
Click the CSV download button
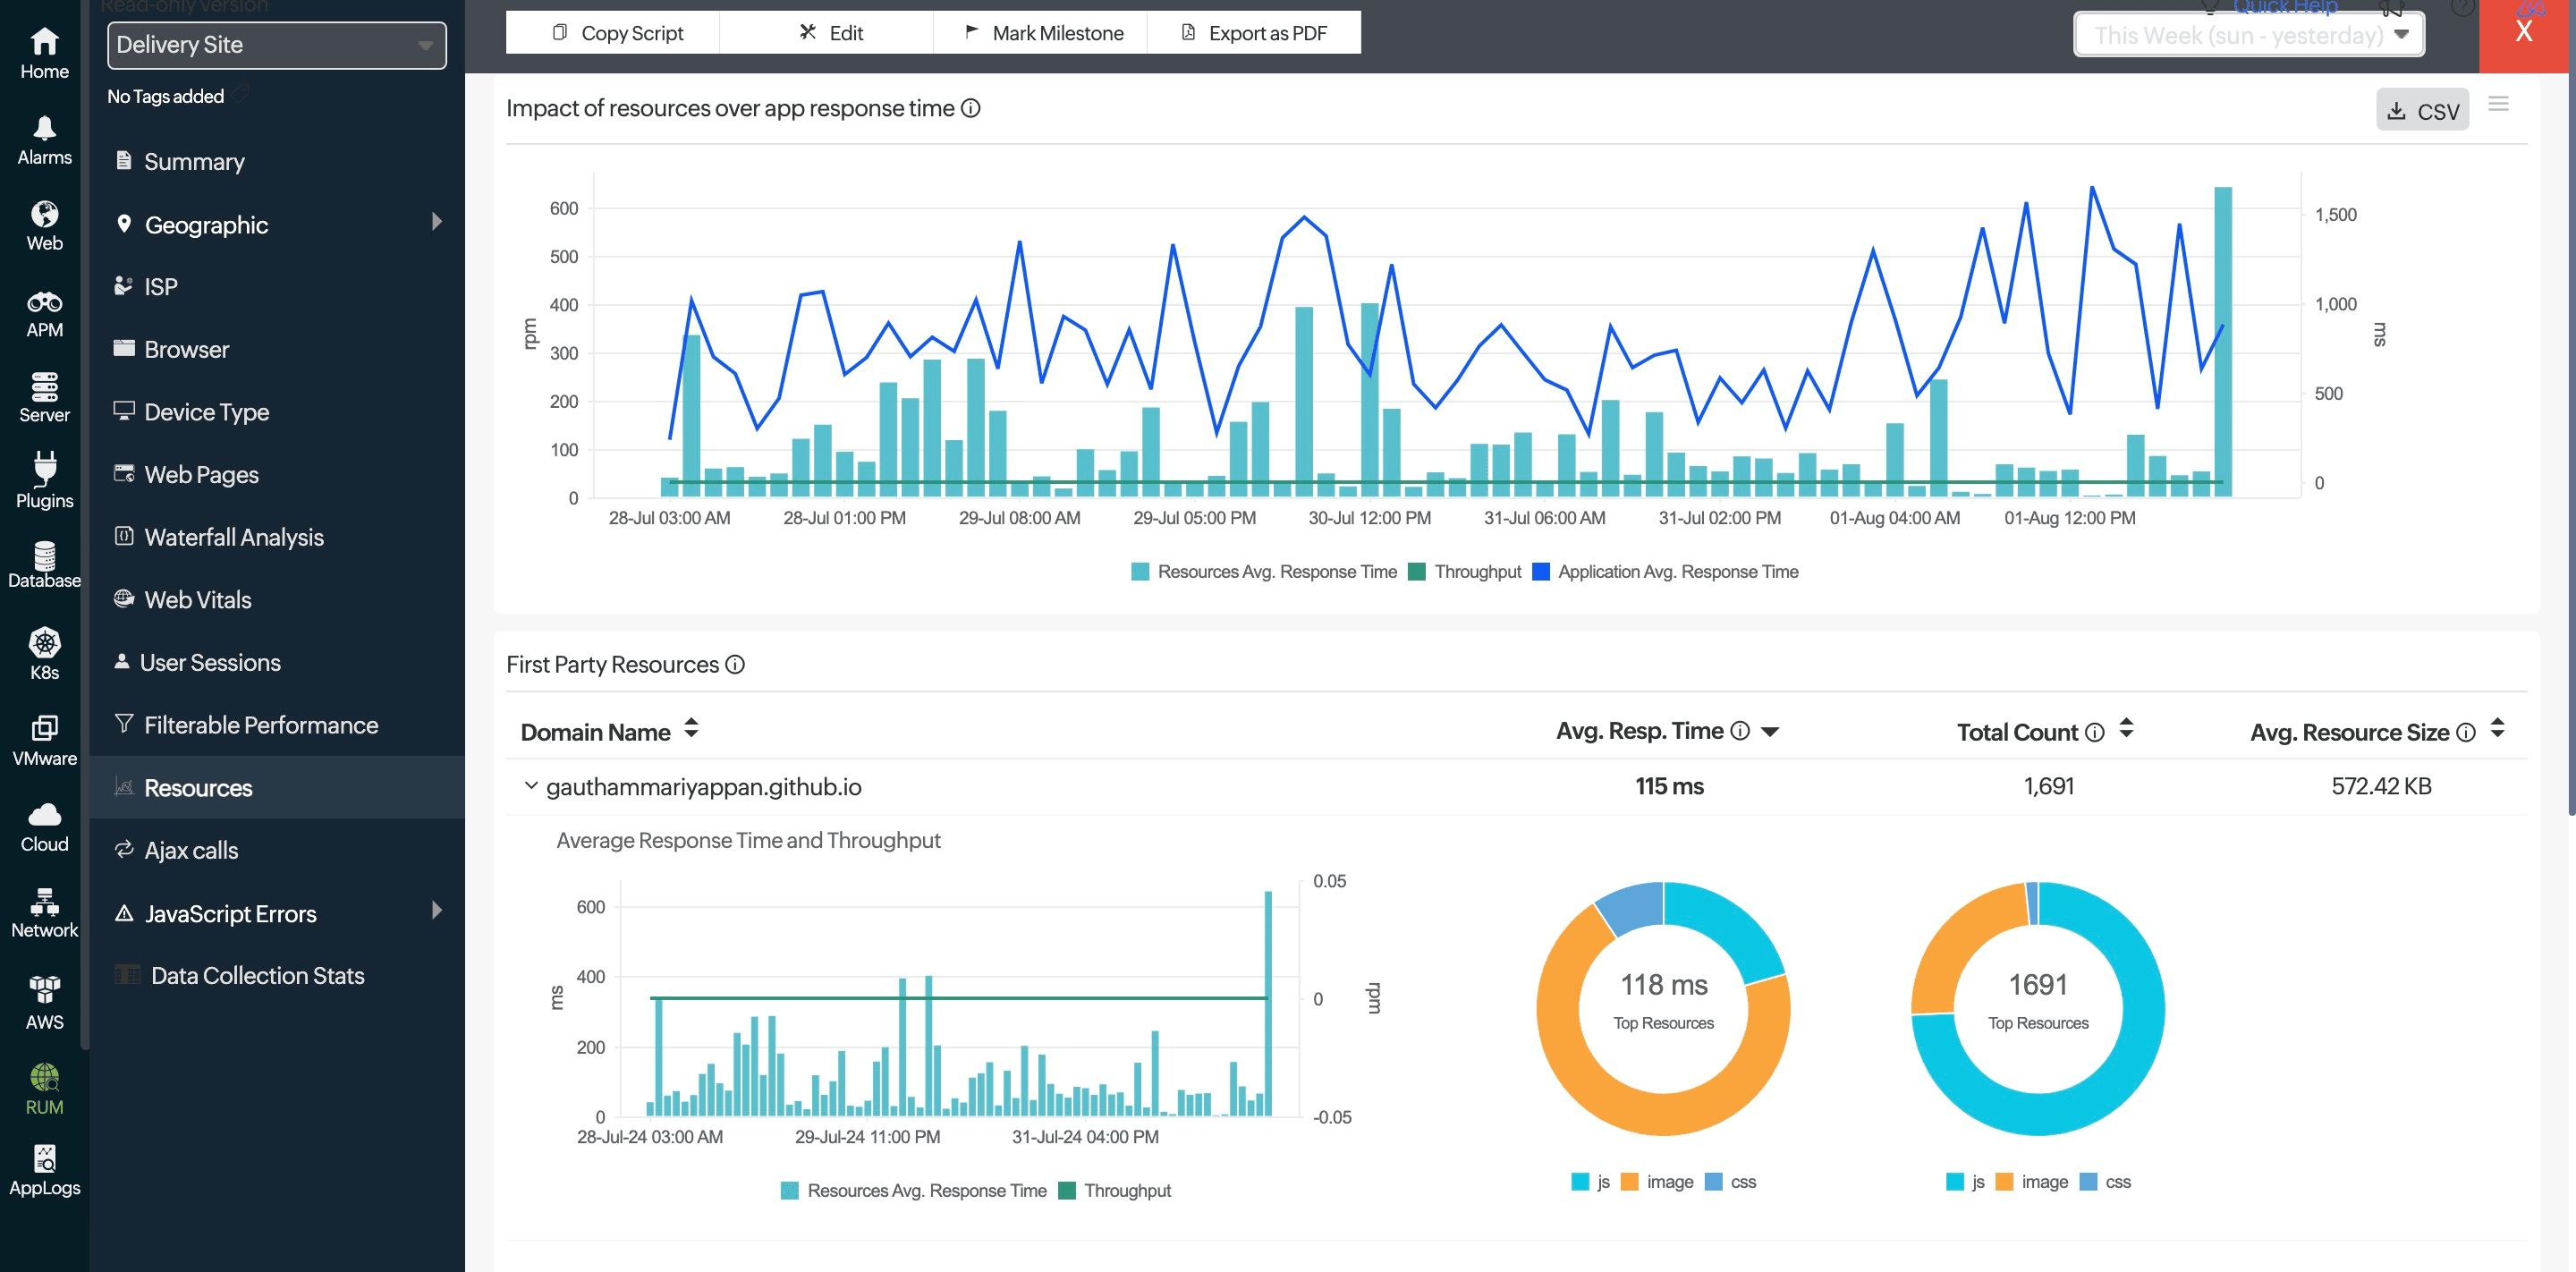tap(2421, 111)
